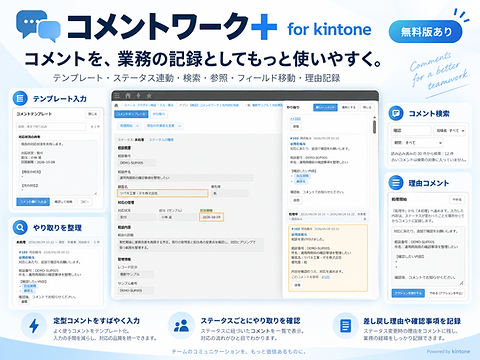Click the コメントワーク+ chat bubble logo

[38, 26]
